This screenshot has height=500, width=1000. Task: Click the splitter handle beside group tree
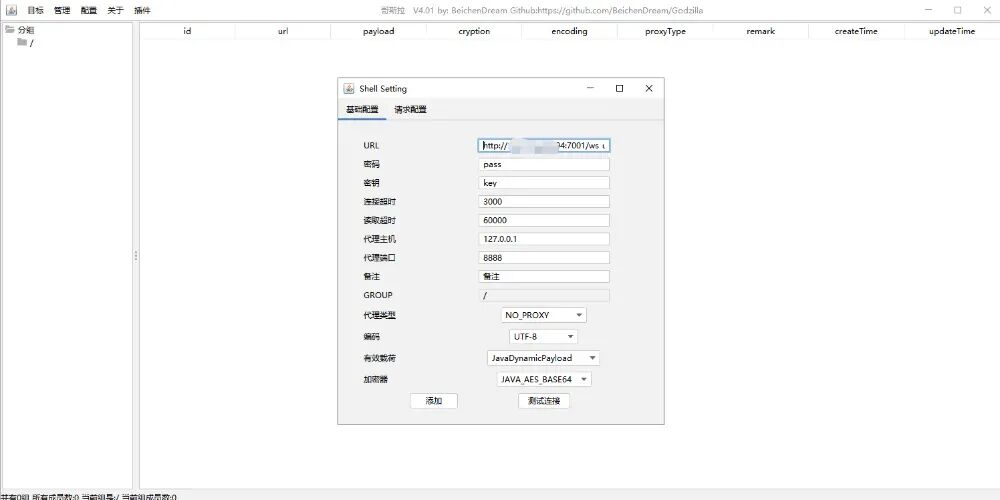(136, 256)
